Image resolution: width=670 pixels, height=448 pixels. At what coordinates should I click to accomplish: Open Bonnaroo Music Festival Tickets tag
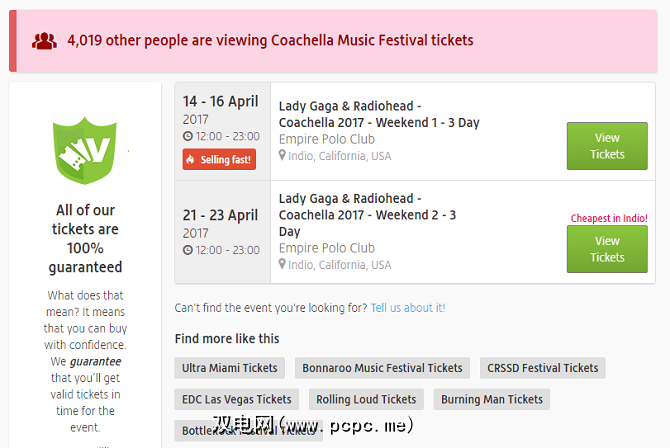click(382, 368)
